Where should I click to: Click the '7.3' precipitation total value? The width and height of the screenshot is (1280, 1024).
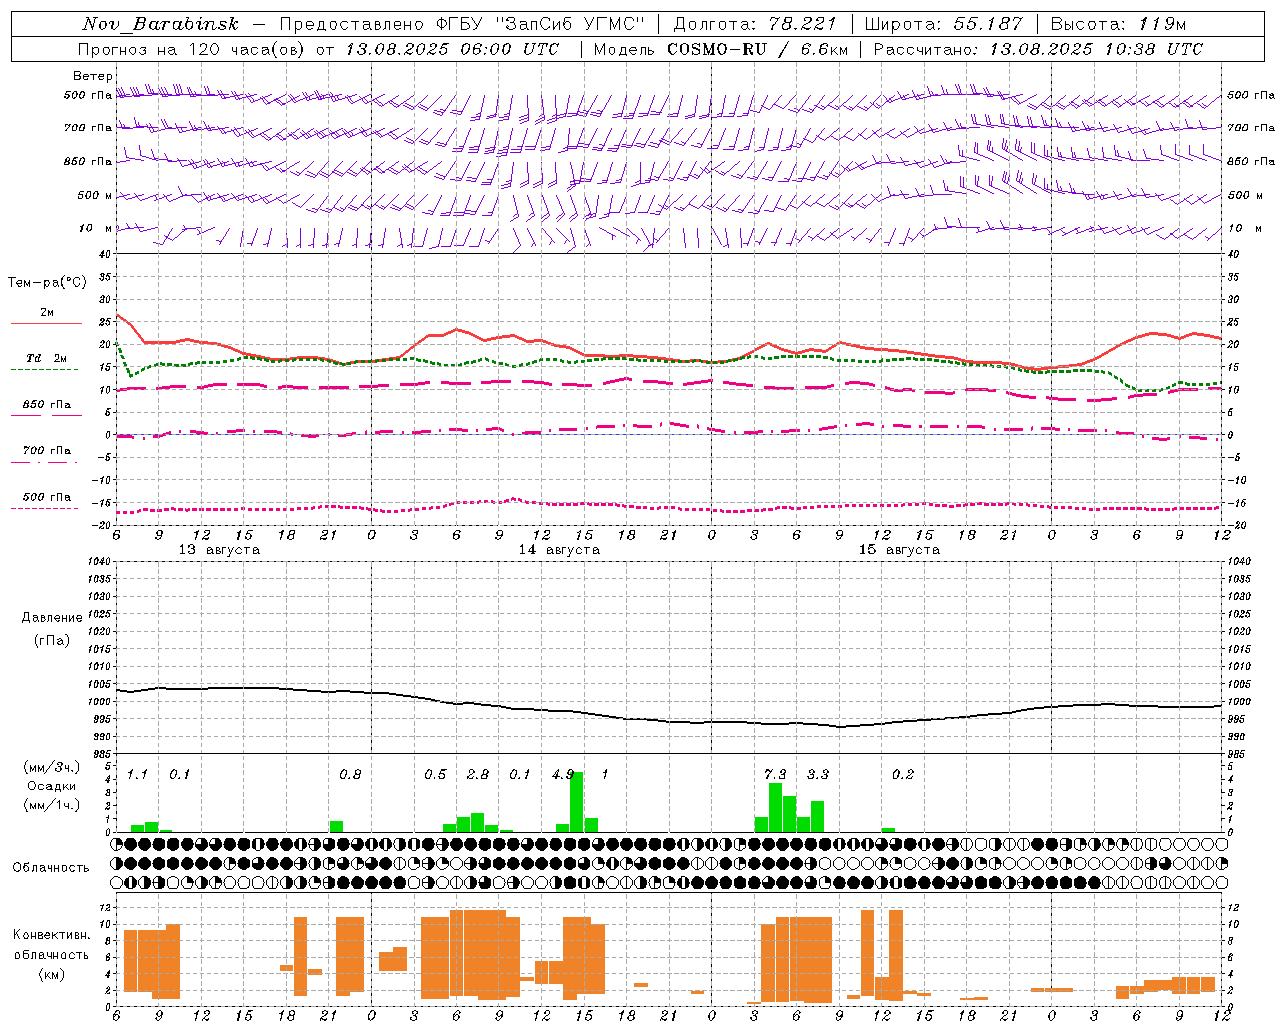(775, 775)
